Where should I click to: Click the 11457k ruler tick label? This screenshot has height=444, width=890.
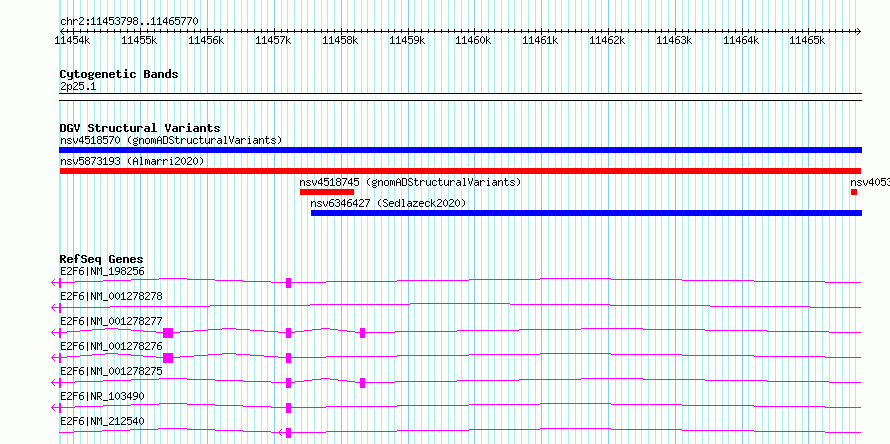tap(273, 40)
